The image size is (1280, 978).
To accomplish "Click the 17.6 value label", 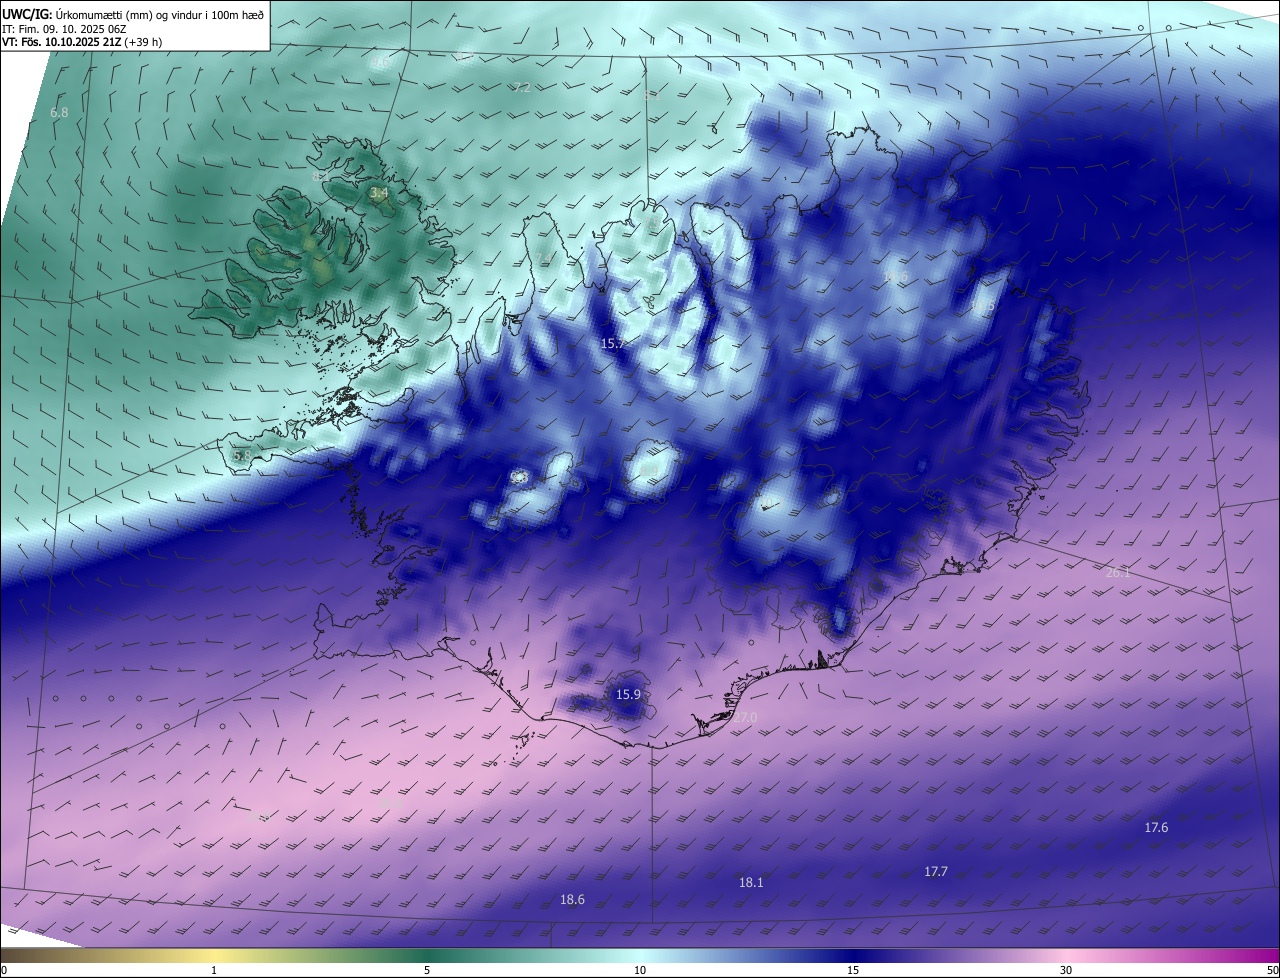I will [1156, 828].
